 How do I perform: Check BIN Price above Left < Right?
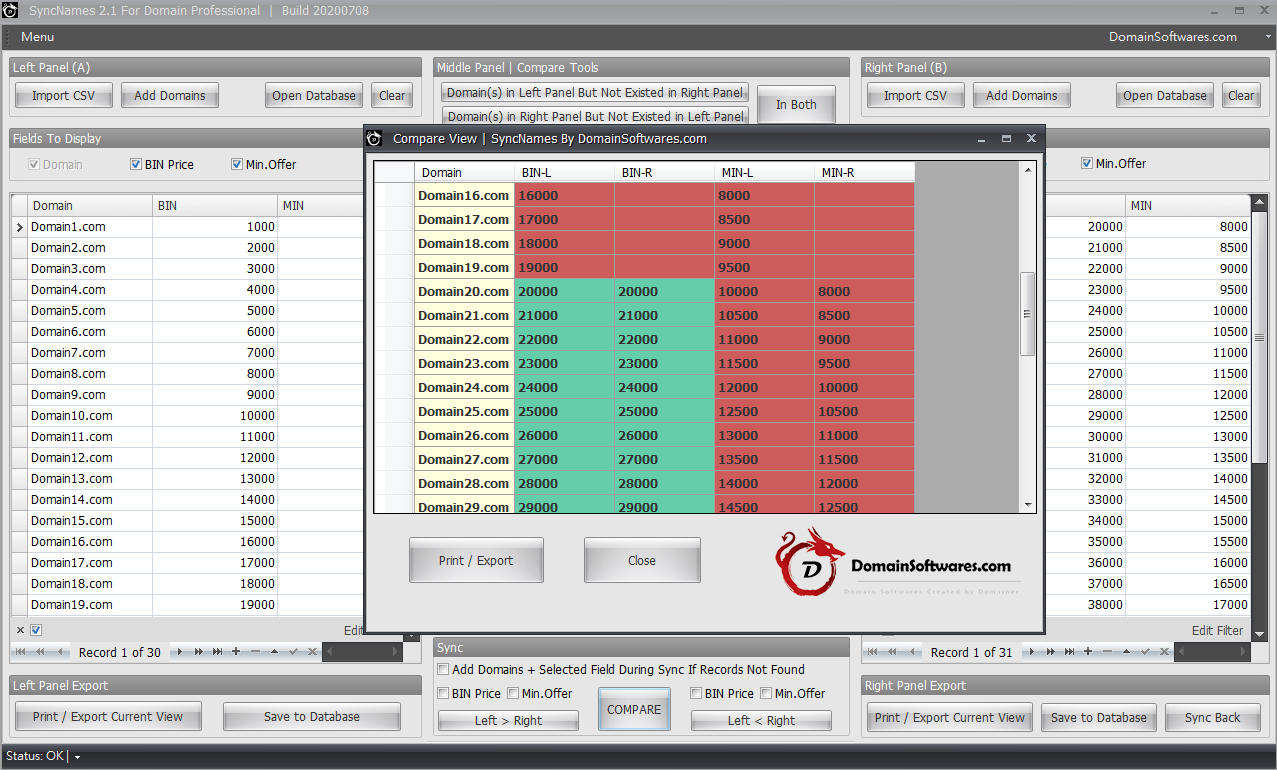pos(696,693)
